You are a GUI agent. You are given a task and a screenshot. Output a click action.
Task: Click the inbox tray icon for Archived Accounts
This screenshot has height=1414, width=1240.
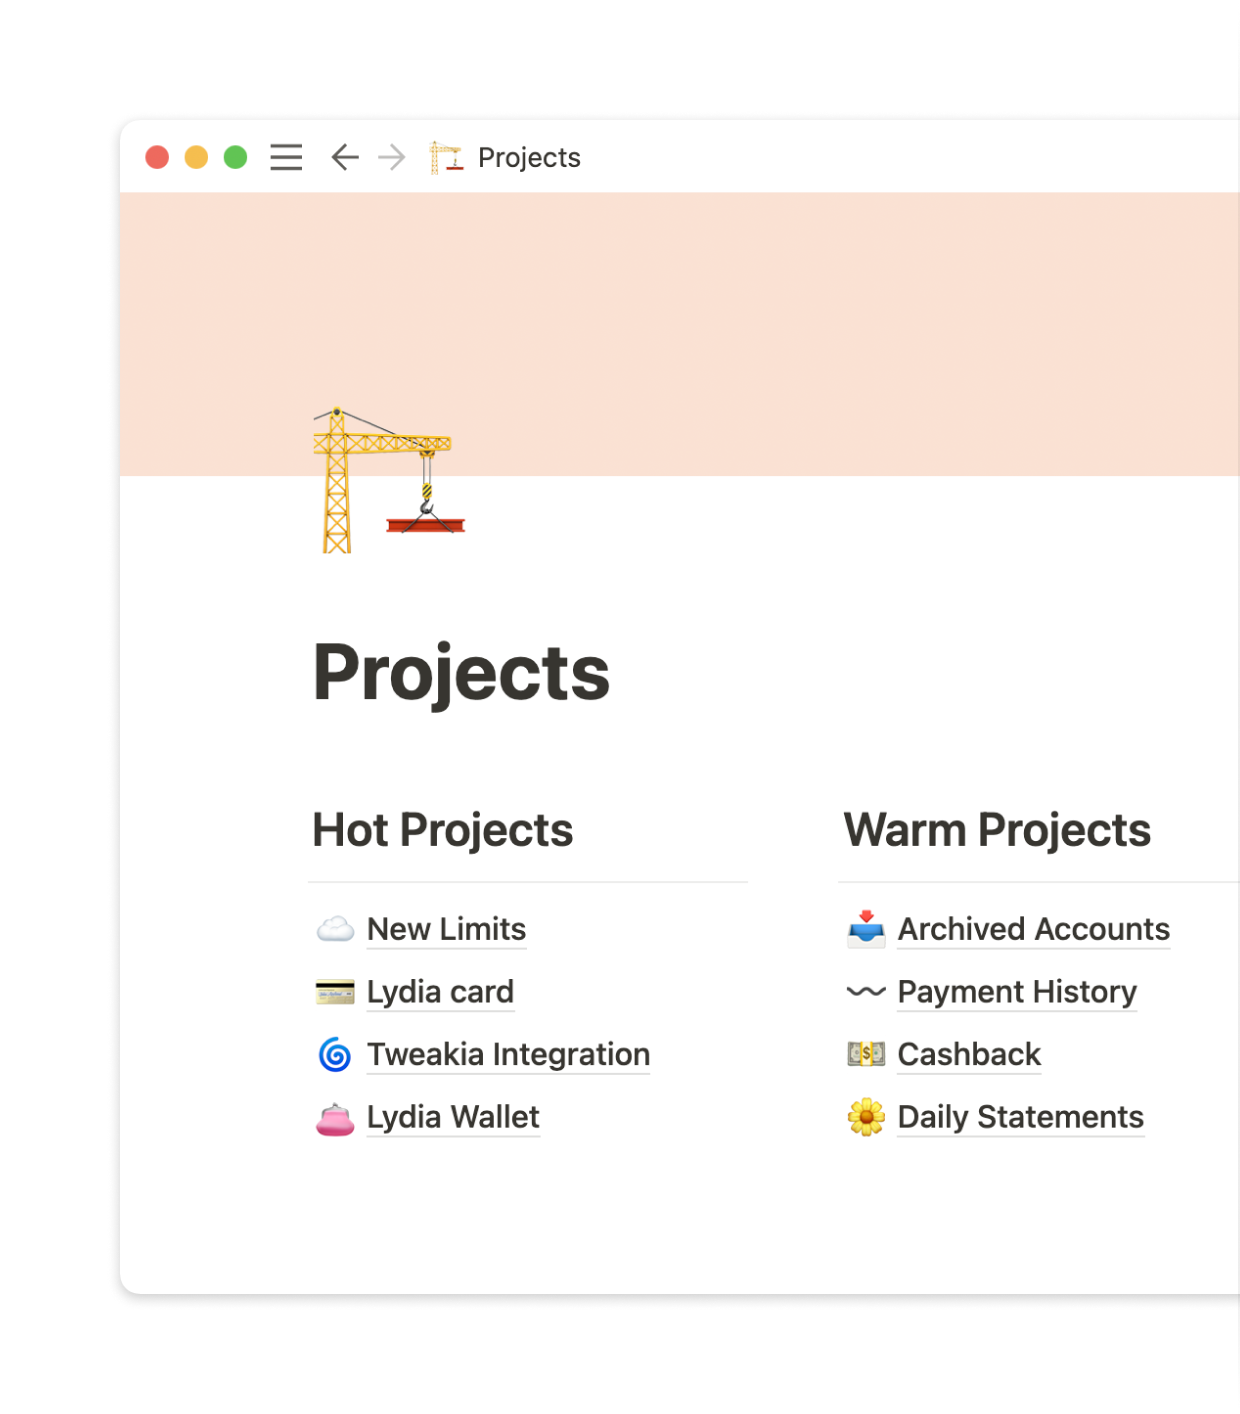866,930
